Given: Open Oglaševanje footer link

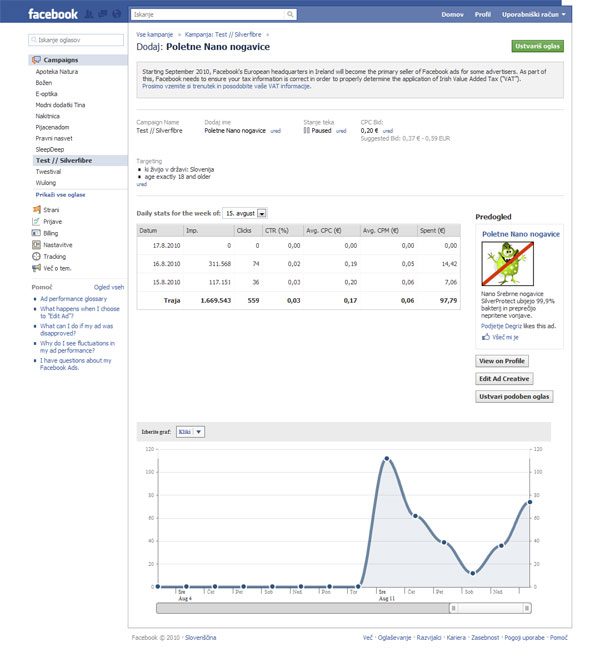Looking at the screenshot, I should [394, 638].
